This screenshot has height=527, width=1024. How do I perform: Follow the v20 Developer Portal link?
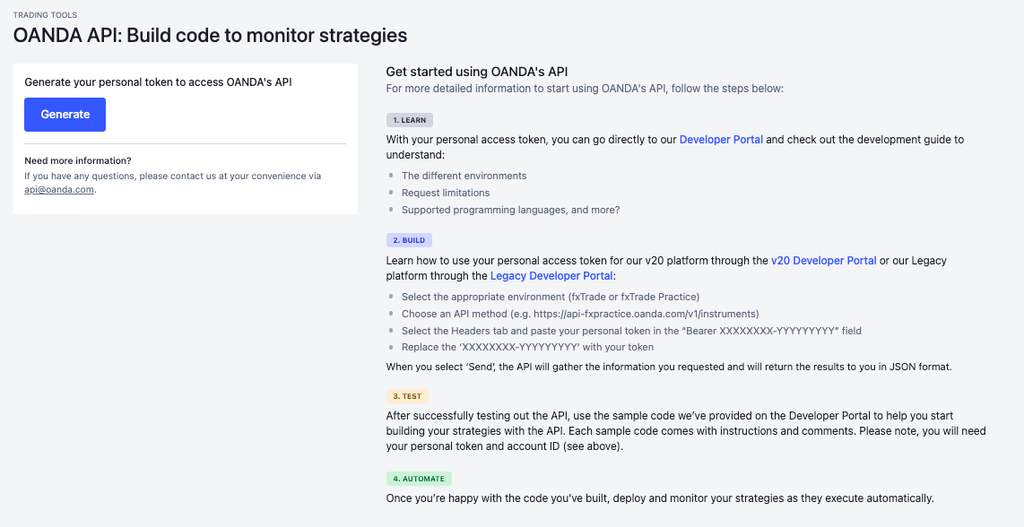(x=823, y=261)
